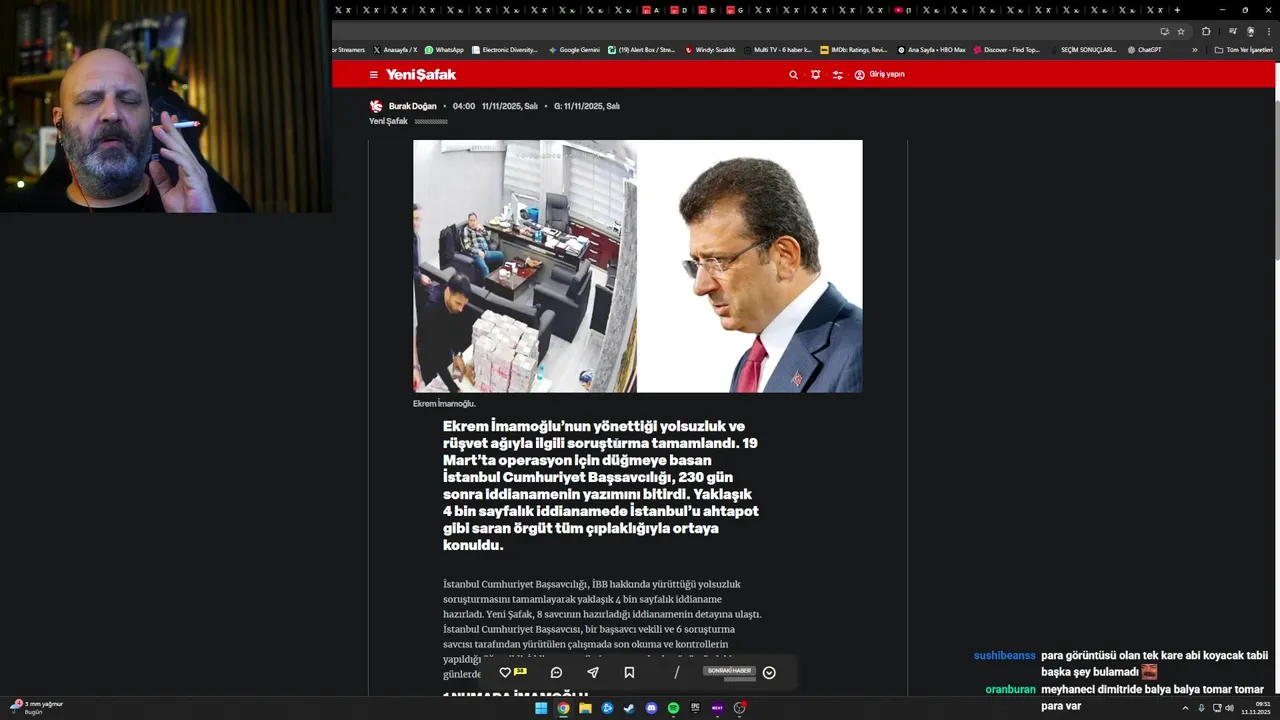Click the SONRAKİ HABER next news button

tap(729, 671)
